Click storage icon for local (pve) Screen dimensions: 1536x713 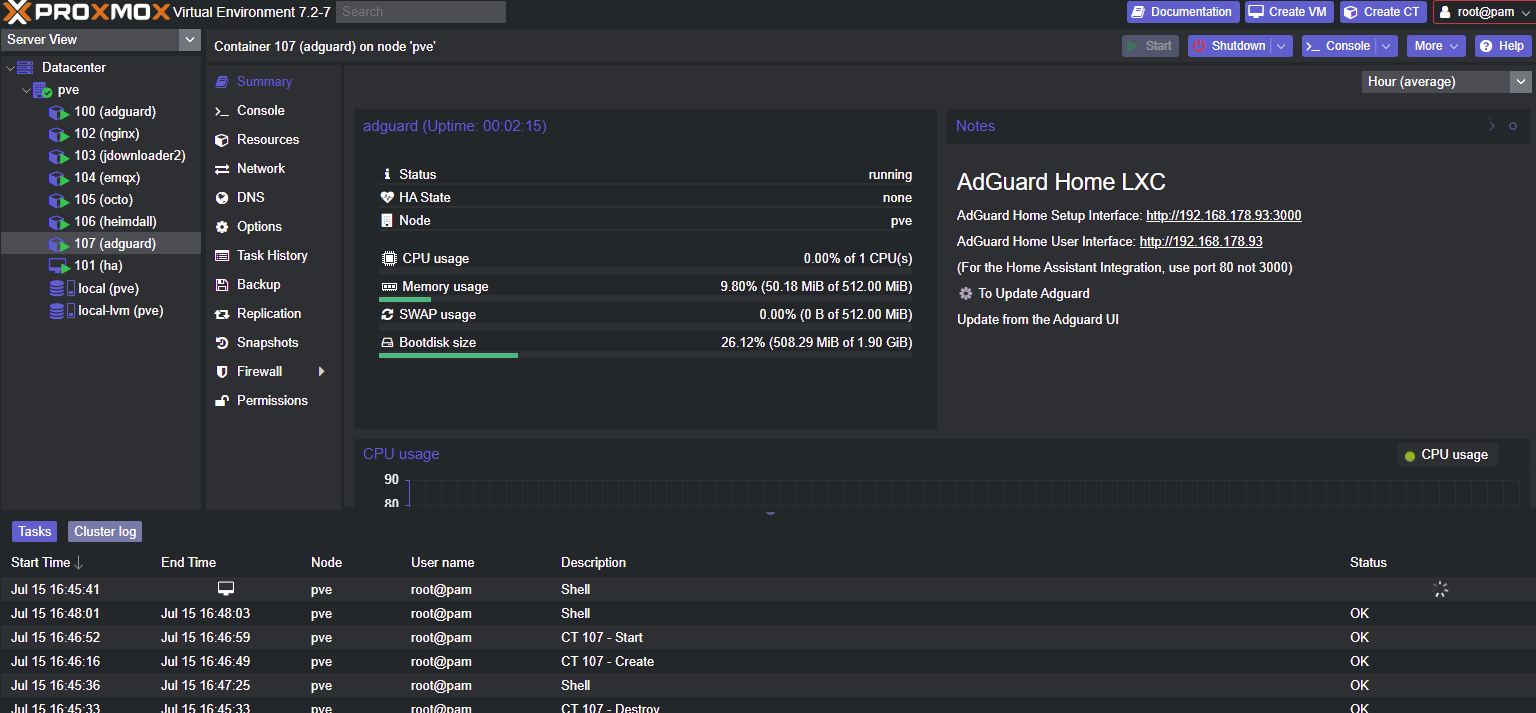pyautogui.click(x=62, y=288)
